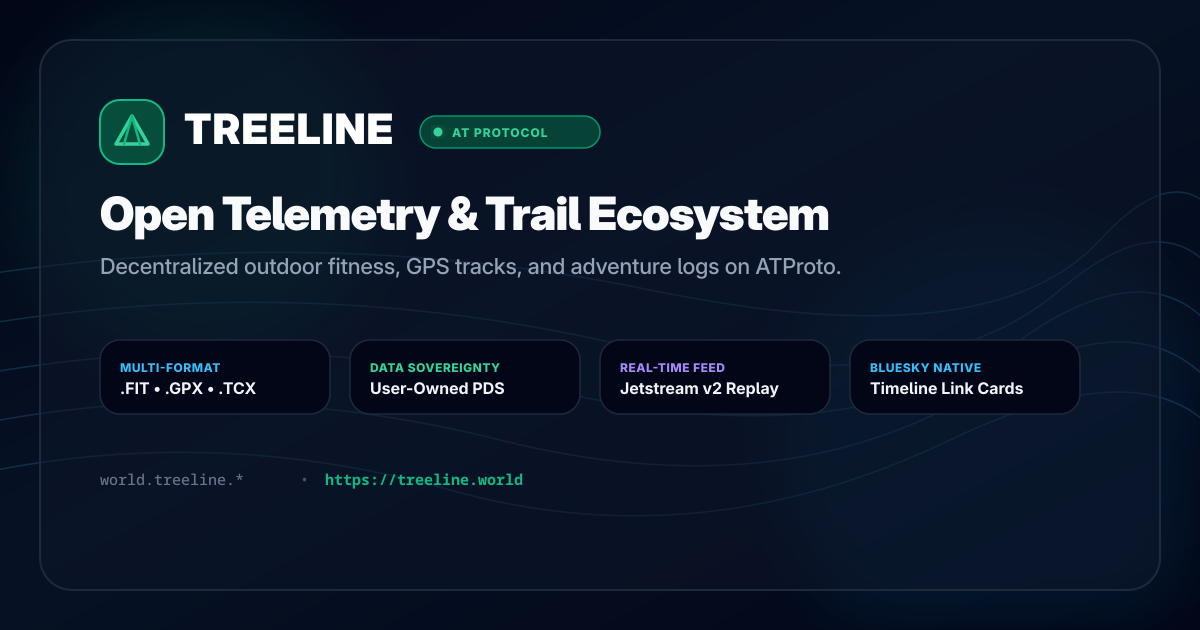
Task: Click the ".FIT • .GPX • .TCX" text
Action: tap(188, 389)
